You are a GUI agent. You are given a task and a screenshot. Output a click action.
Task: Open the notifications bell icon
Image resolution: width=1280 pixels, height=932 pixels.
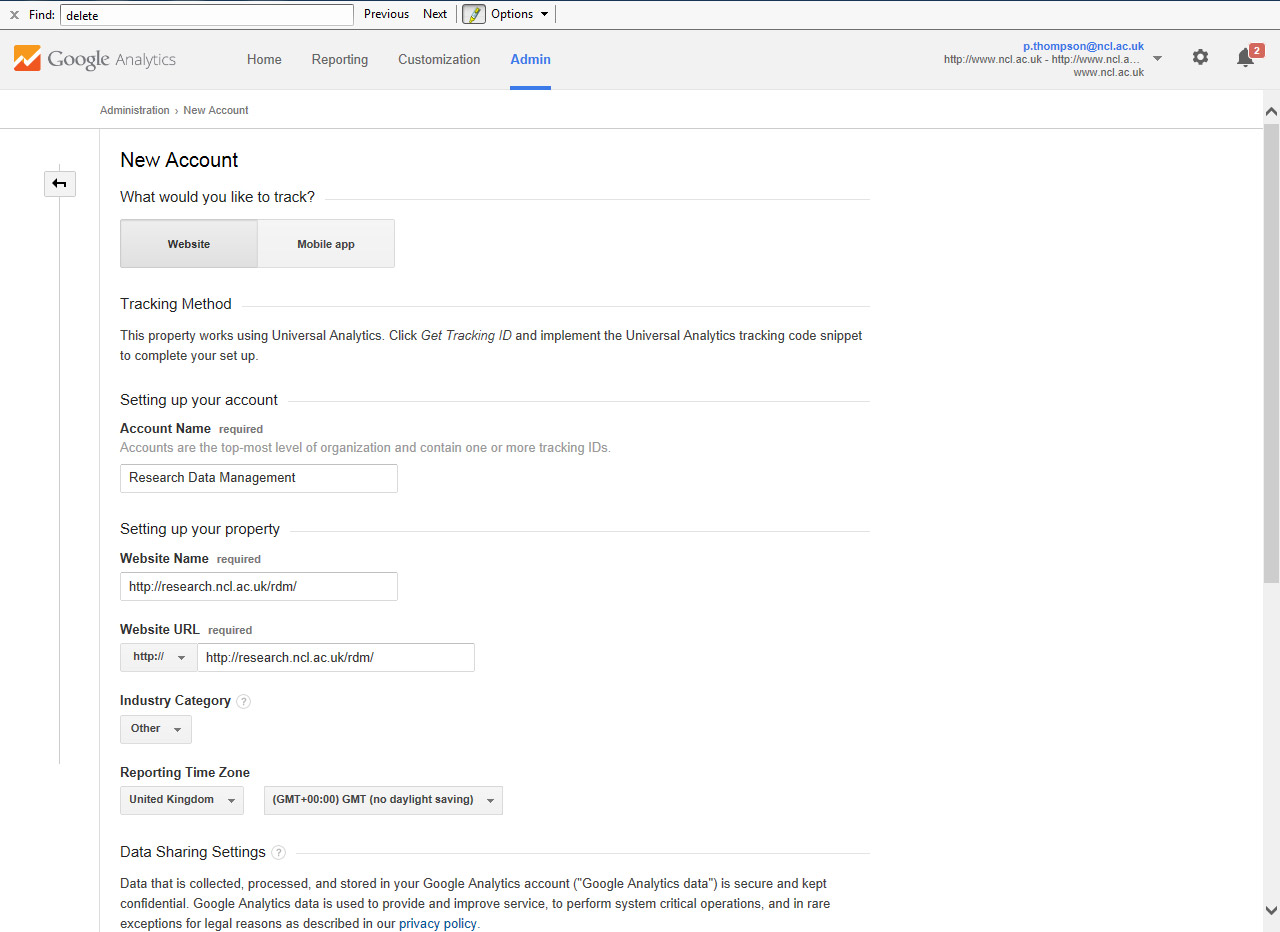point(1246,58)
